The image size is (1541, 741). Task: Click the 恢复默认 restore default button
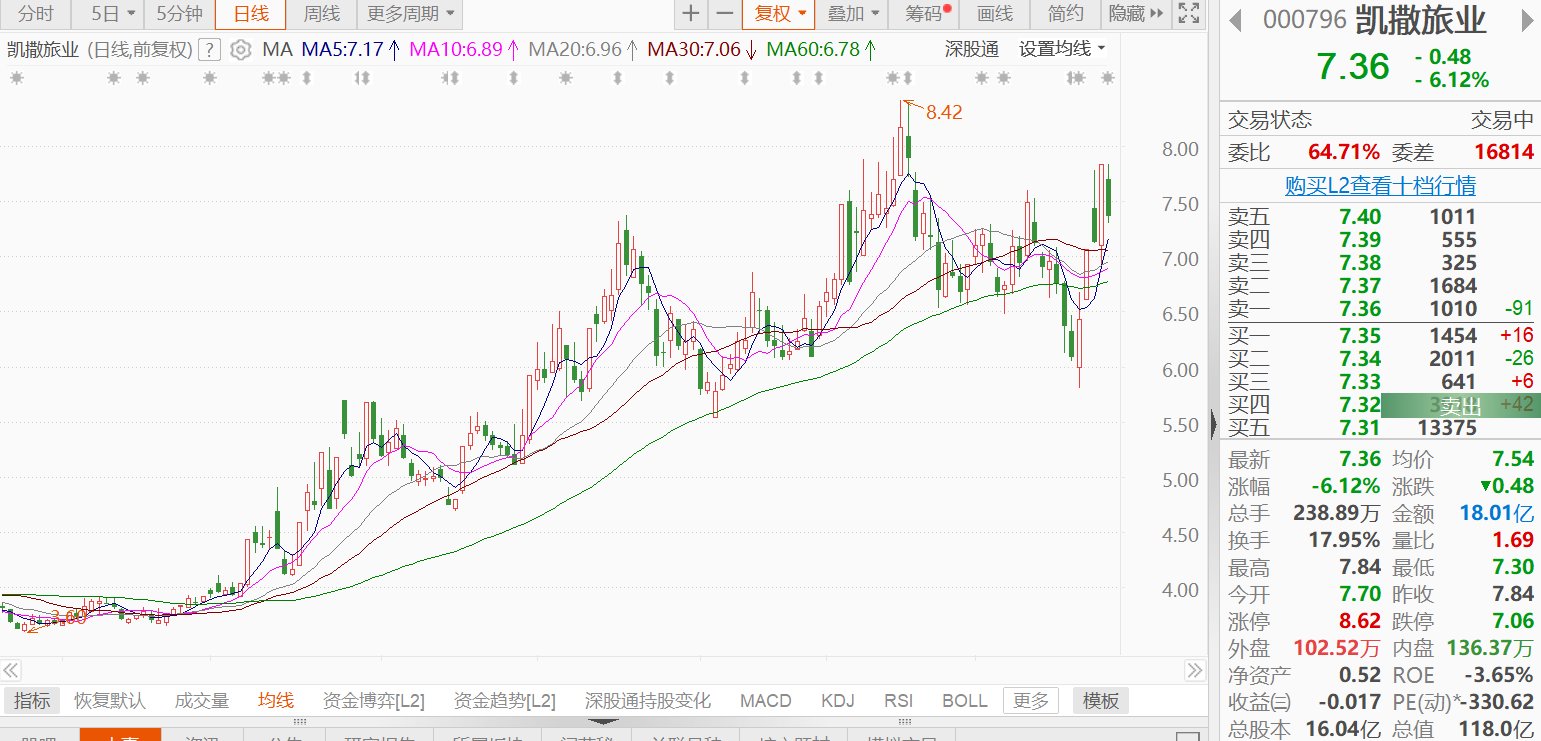pos(110,701)
